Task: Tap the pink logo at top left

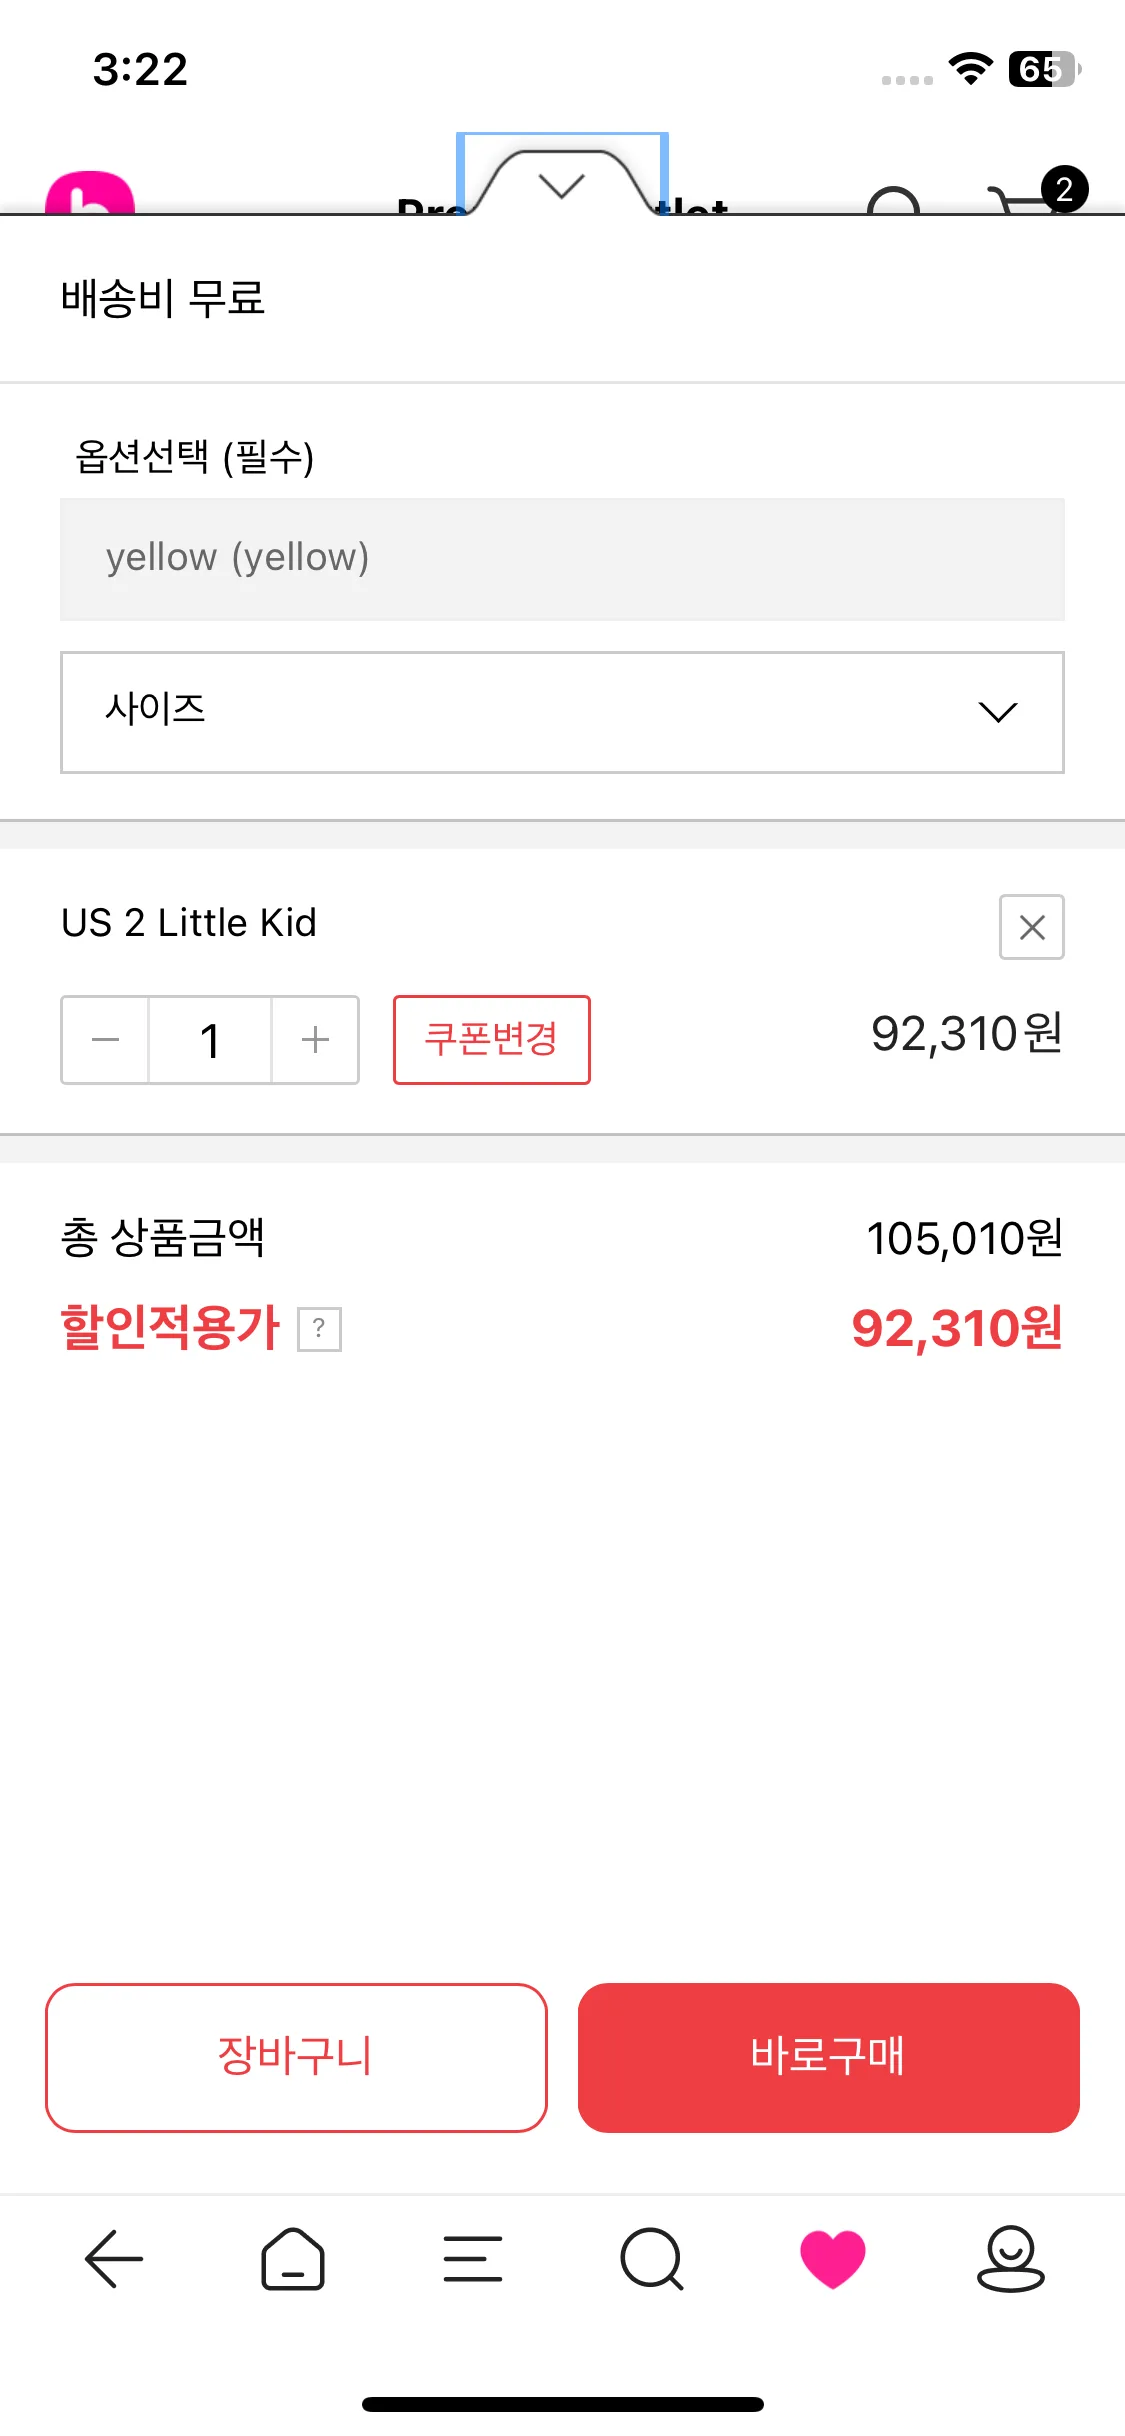Action: coord(90,193)
